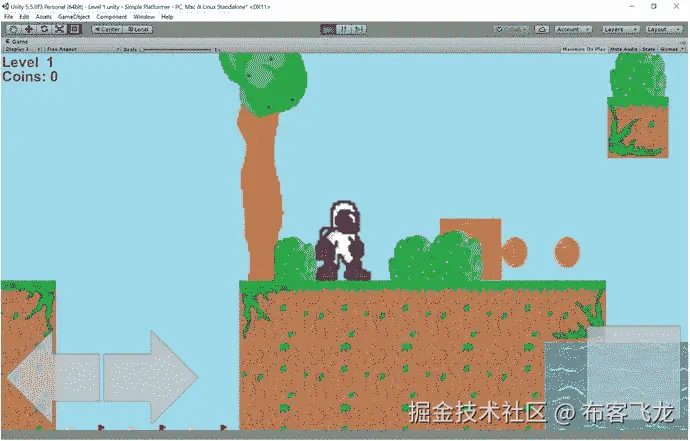Tap the right arrow movement button
Image resolution: width=690 pixels, height=441 pixels.
pyautogui.click(x=150, y=377)
